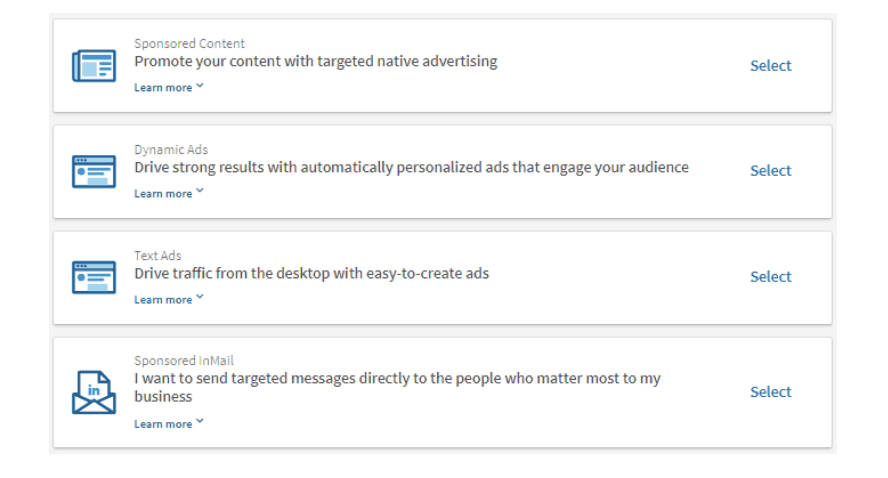Click the Sponsored InMail heading label
This screenshot has width=888, height=478.
click(x=183, y=360)
